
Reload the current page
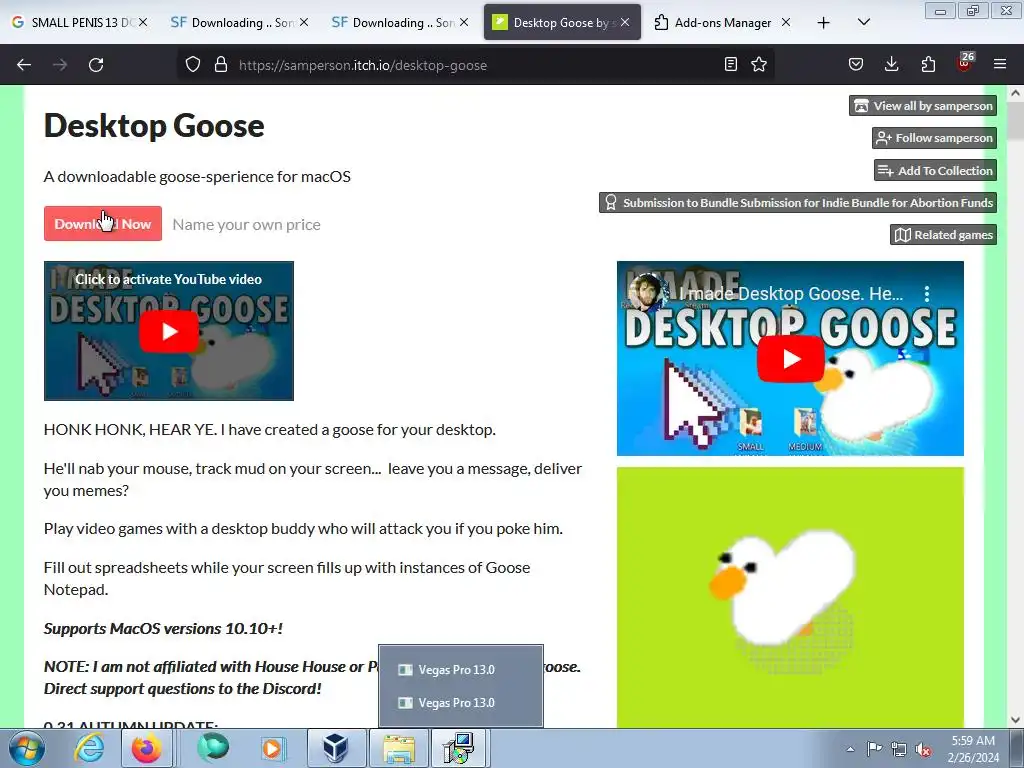click(x=96, y=65)
